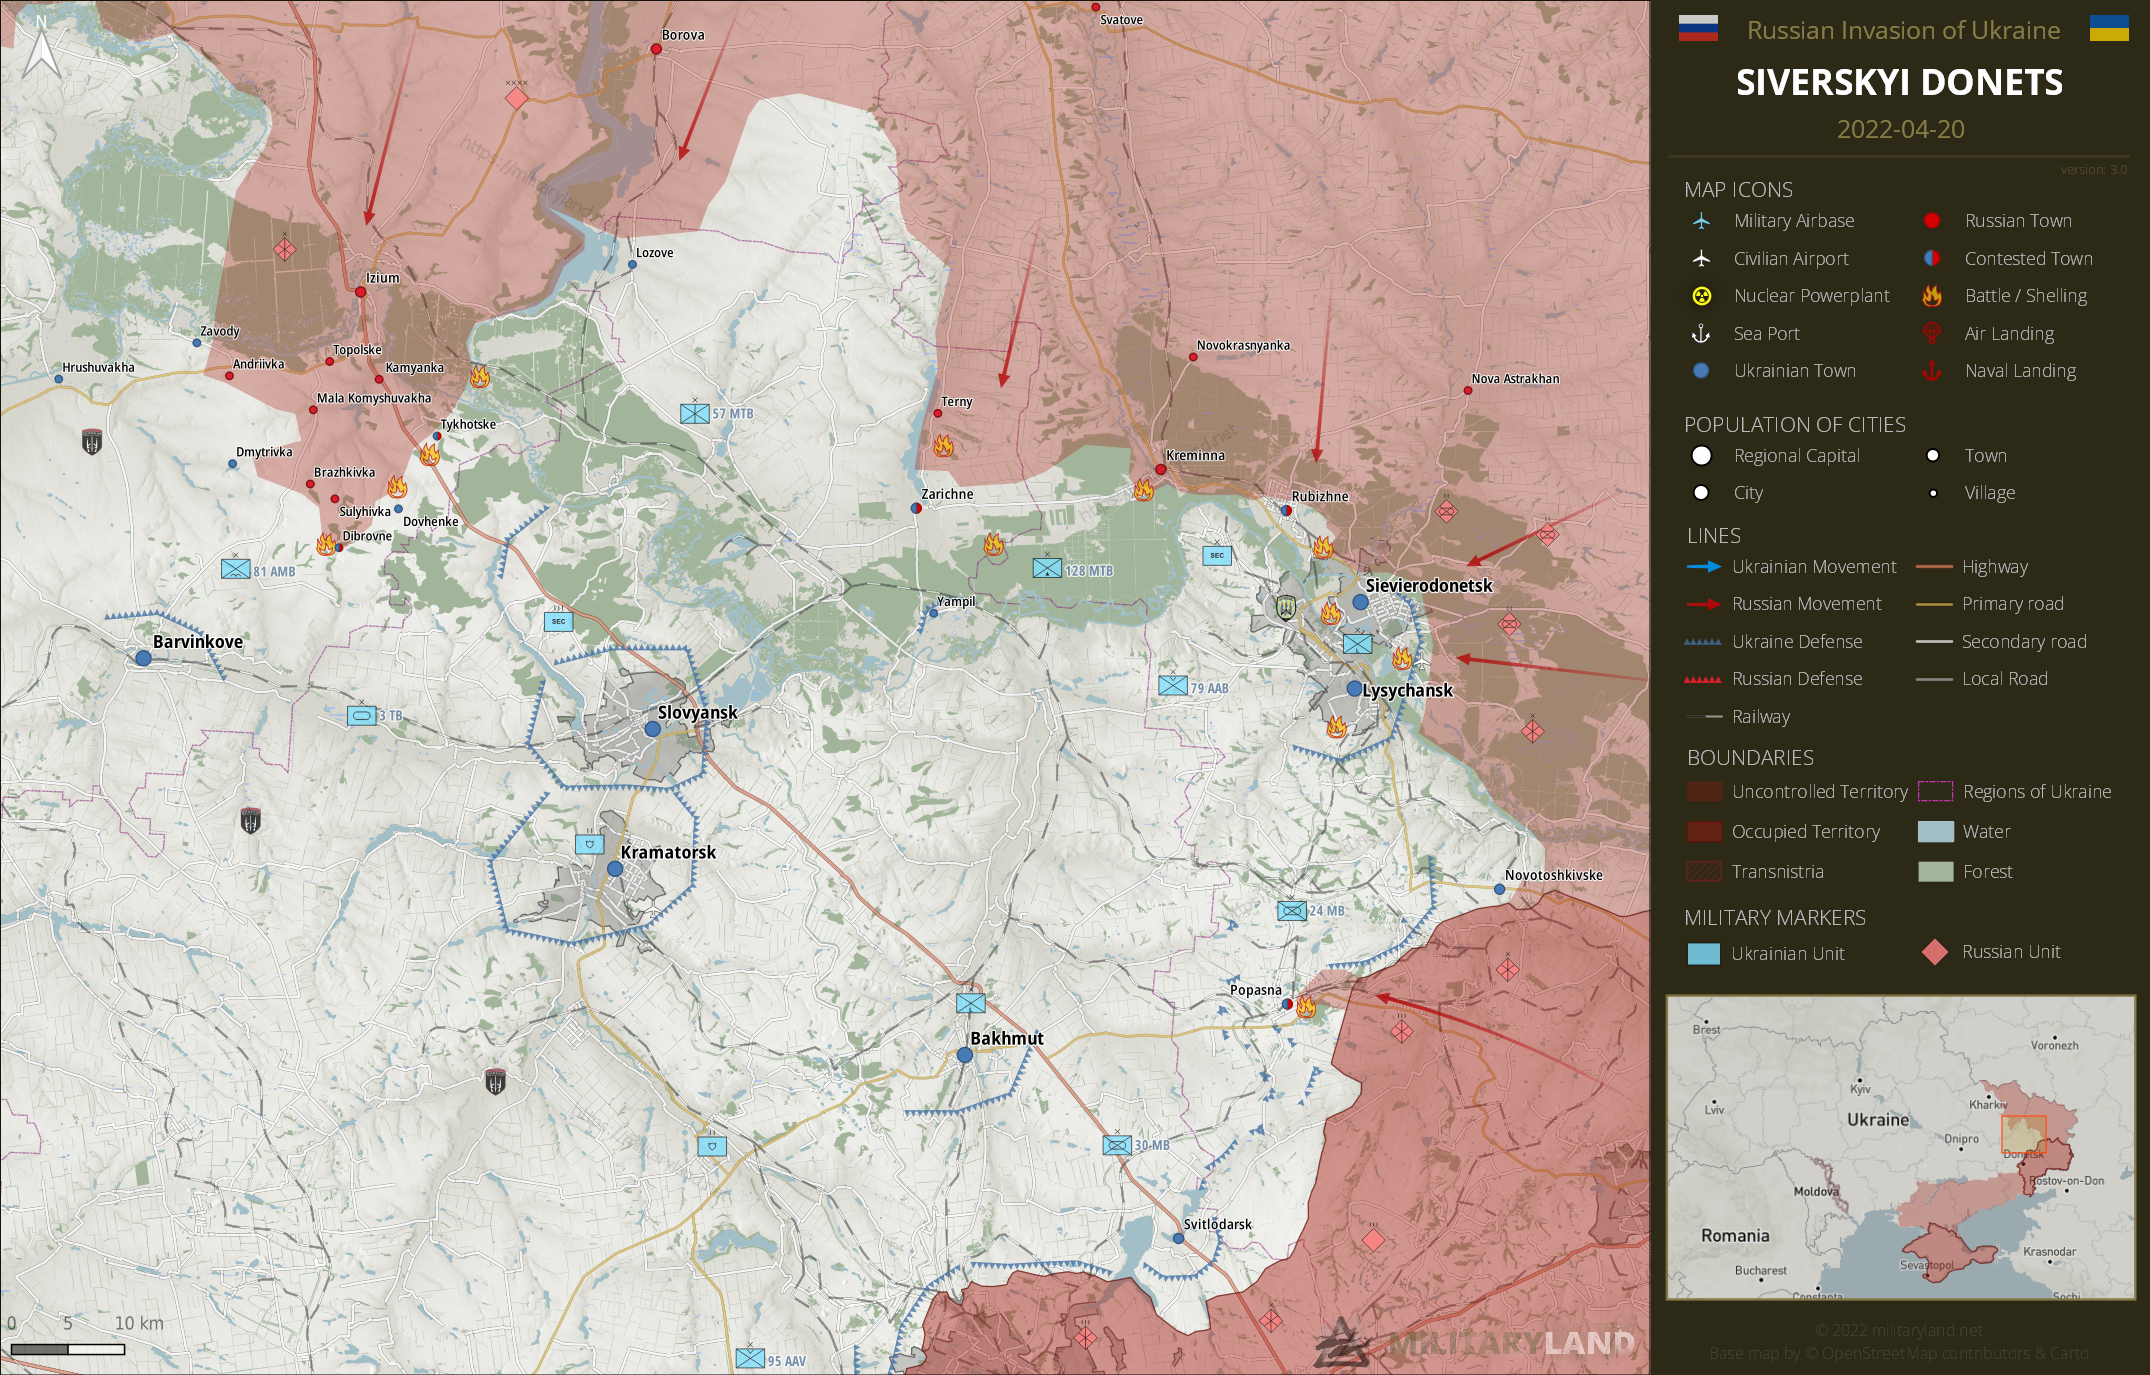Viewport: 2150px width, 1375px height.
Task: Click the Occupied Territory color swatch
Action: 1703,832
